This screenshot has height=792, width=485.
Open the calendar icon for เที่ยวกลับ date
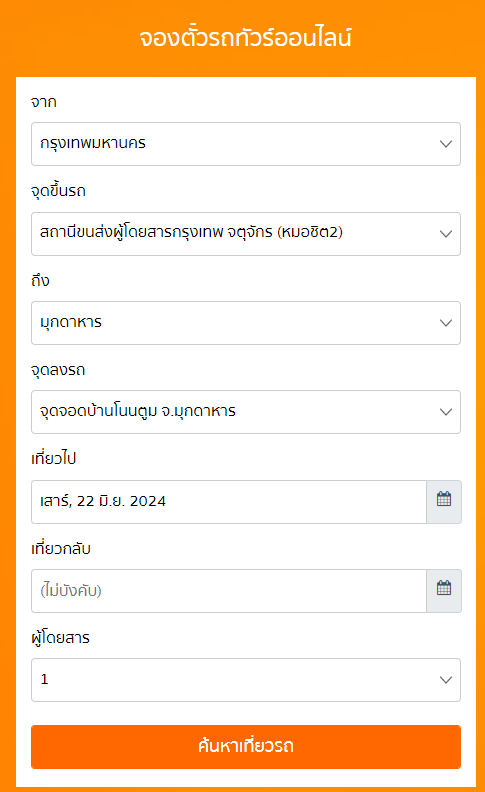coord(444,590)
